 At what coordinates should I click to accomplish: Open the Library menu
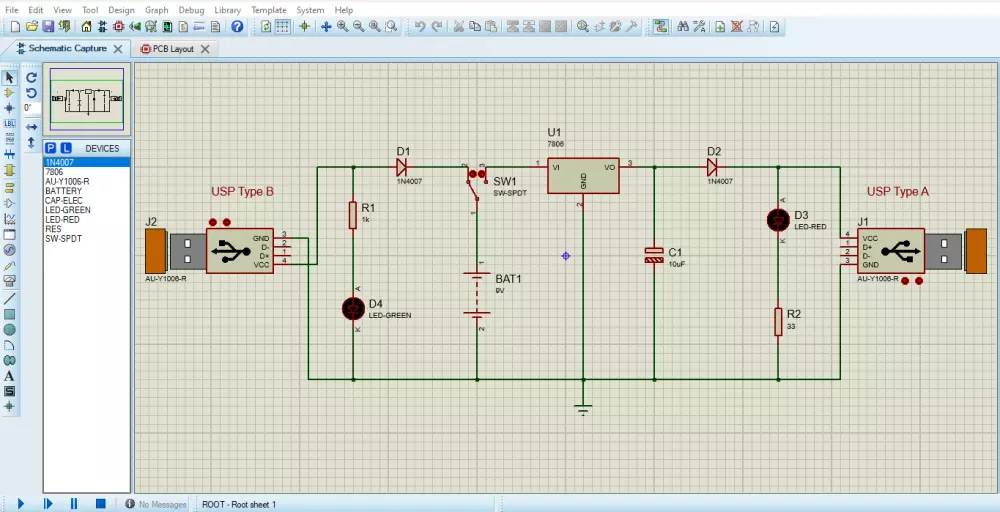227,10
